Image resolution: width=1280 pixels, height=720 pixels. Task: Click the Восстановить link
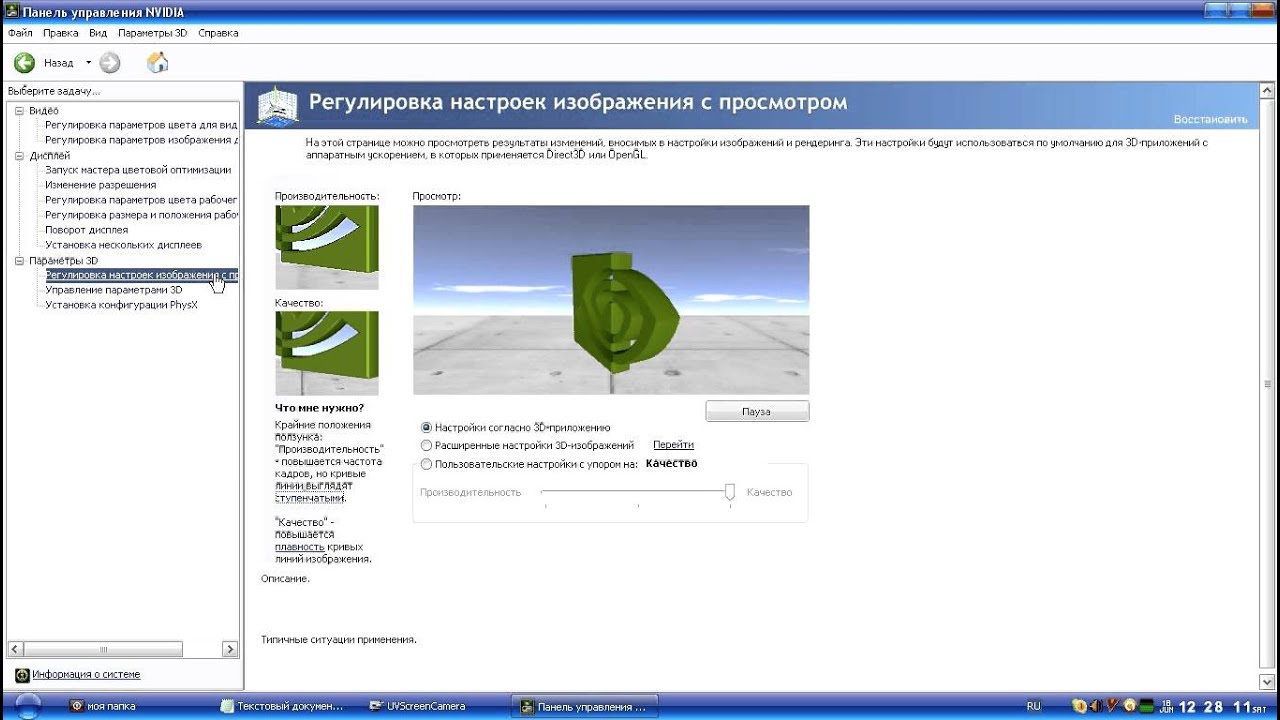click(1210, 119)
